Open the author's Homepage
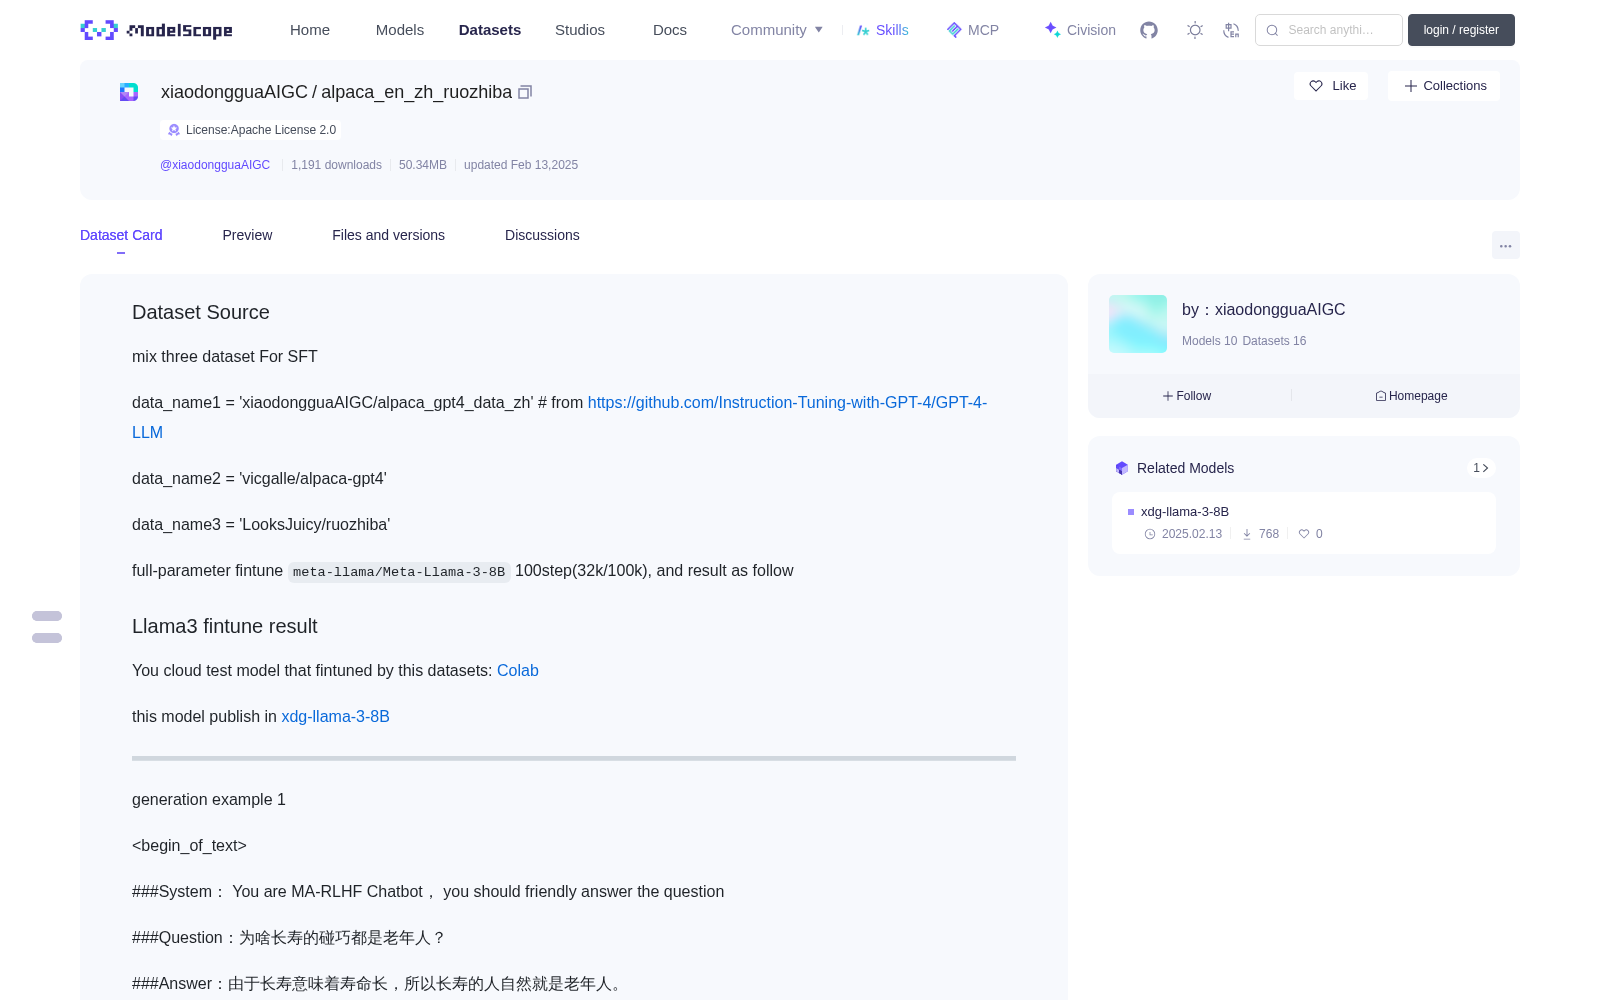 coord(1411,396)
